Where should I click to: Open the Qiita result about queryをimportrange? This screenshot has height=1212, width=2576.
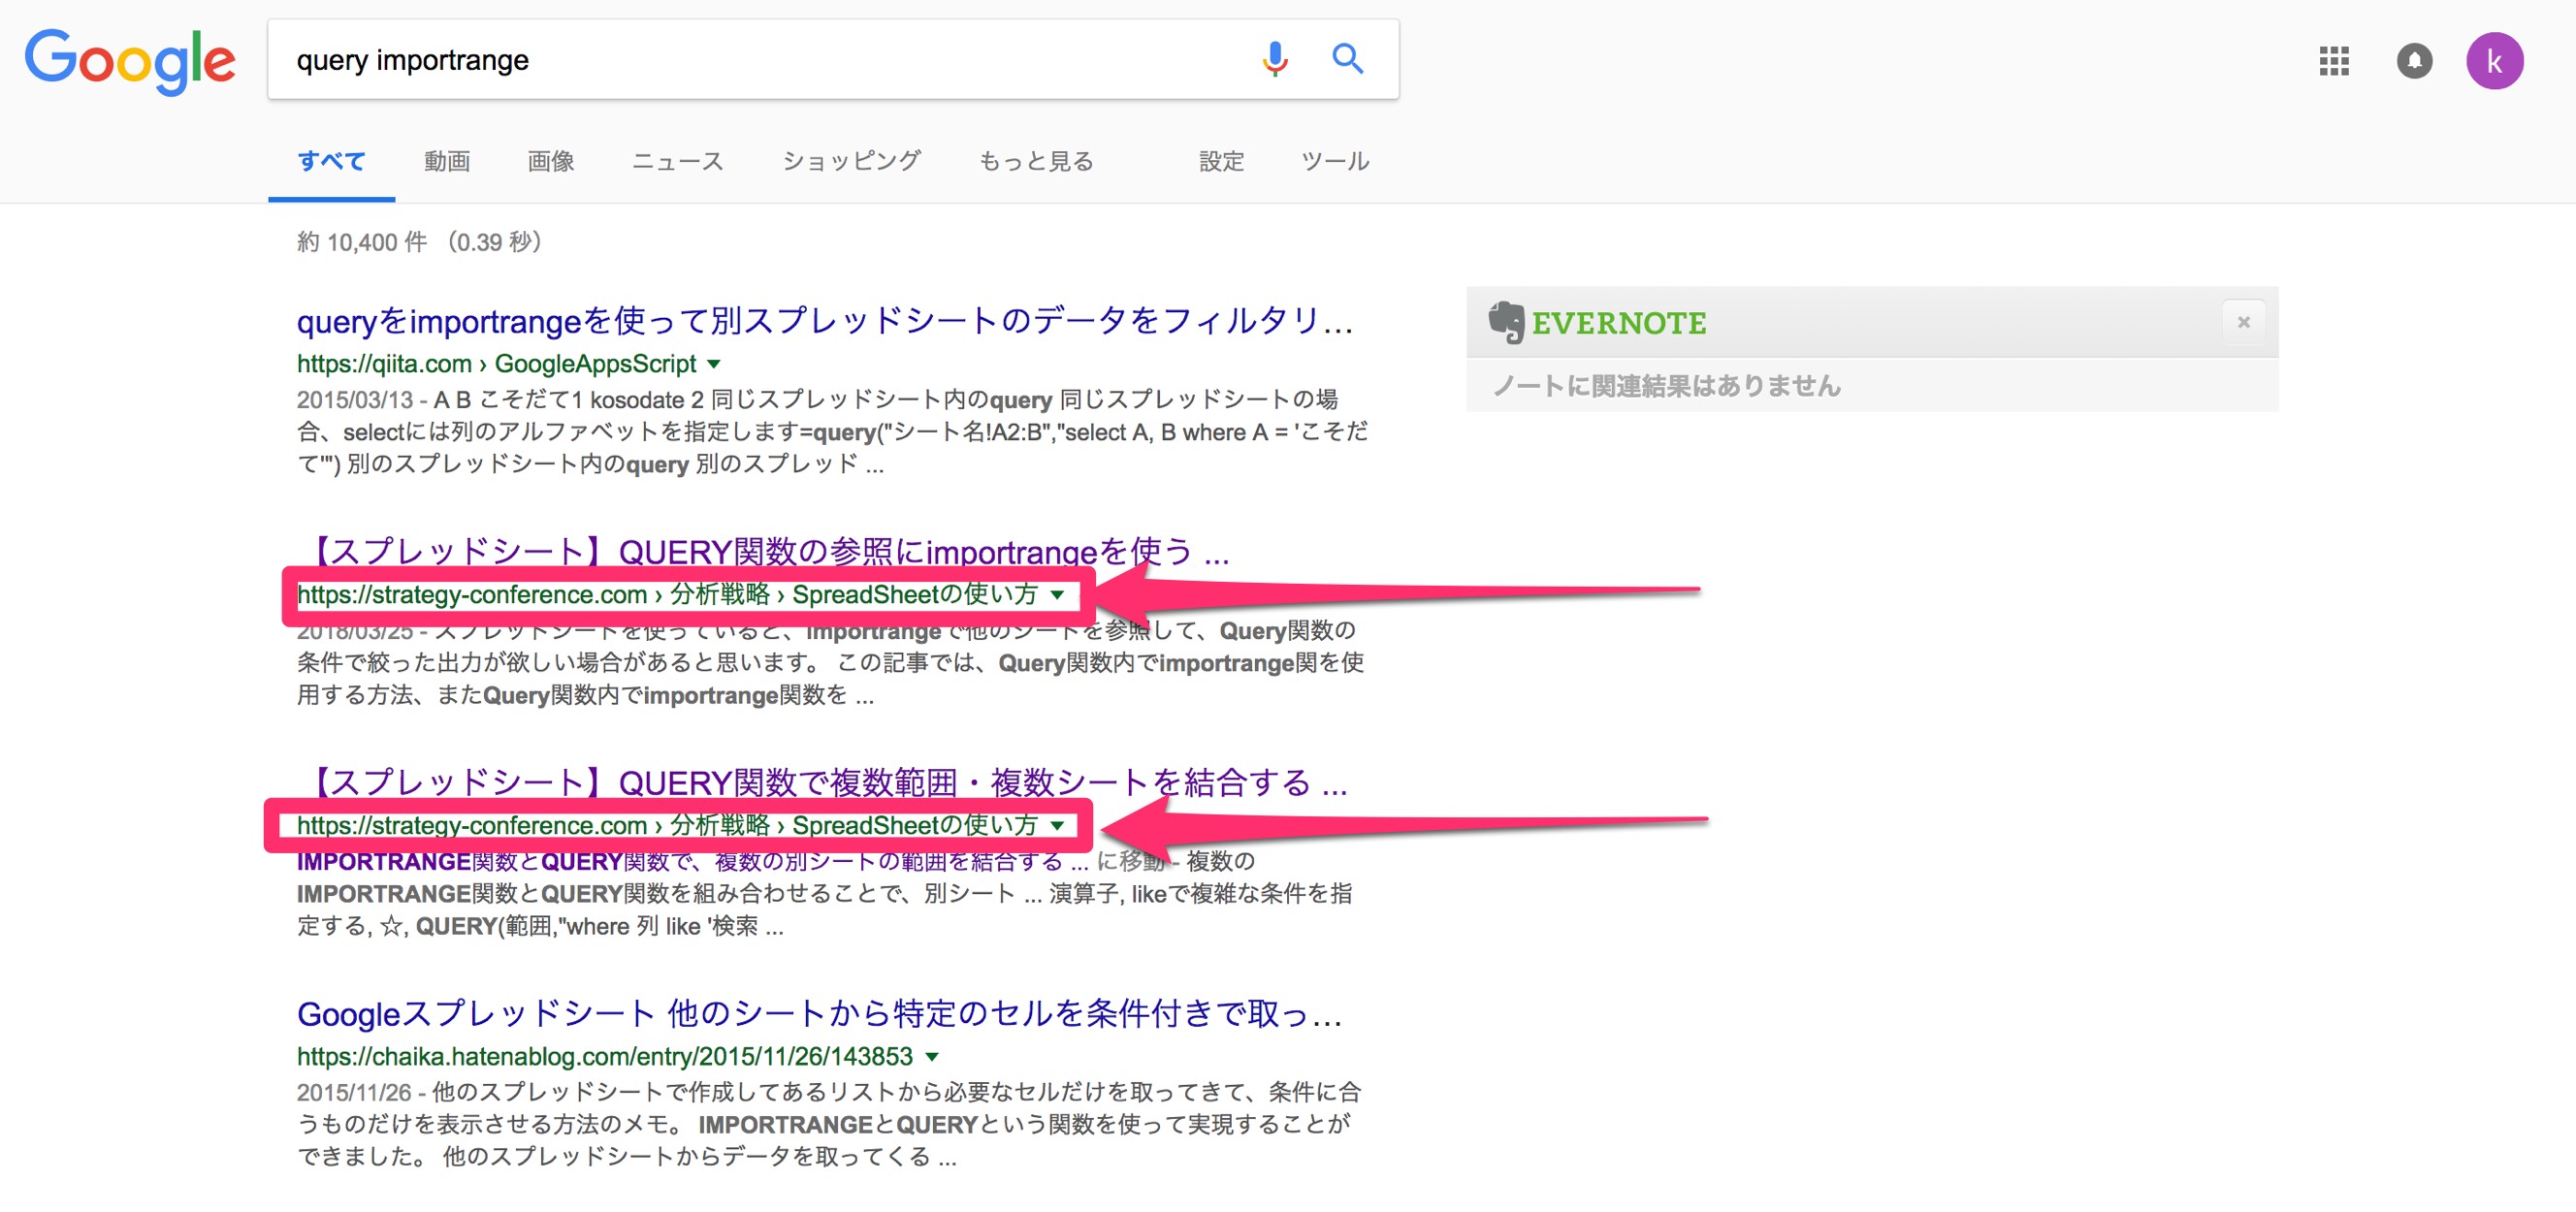[x=825, y=321]
